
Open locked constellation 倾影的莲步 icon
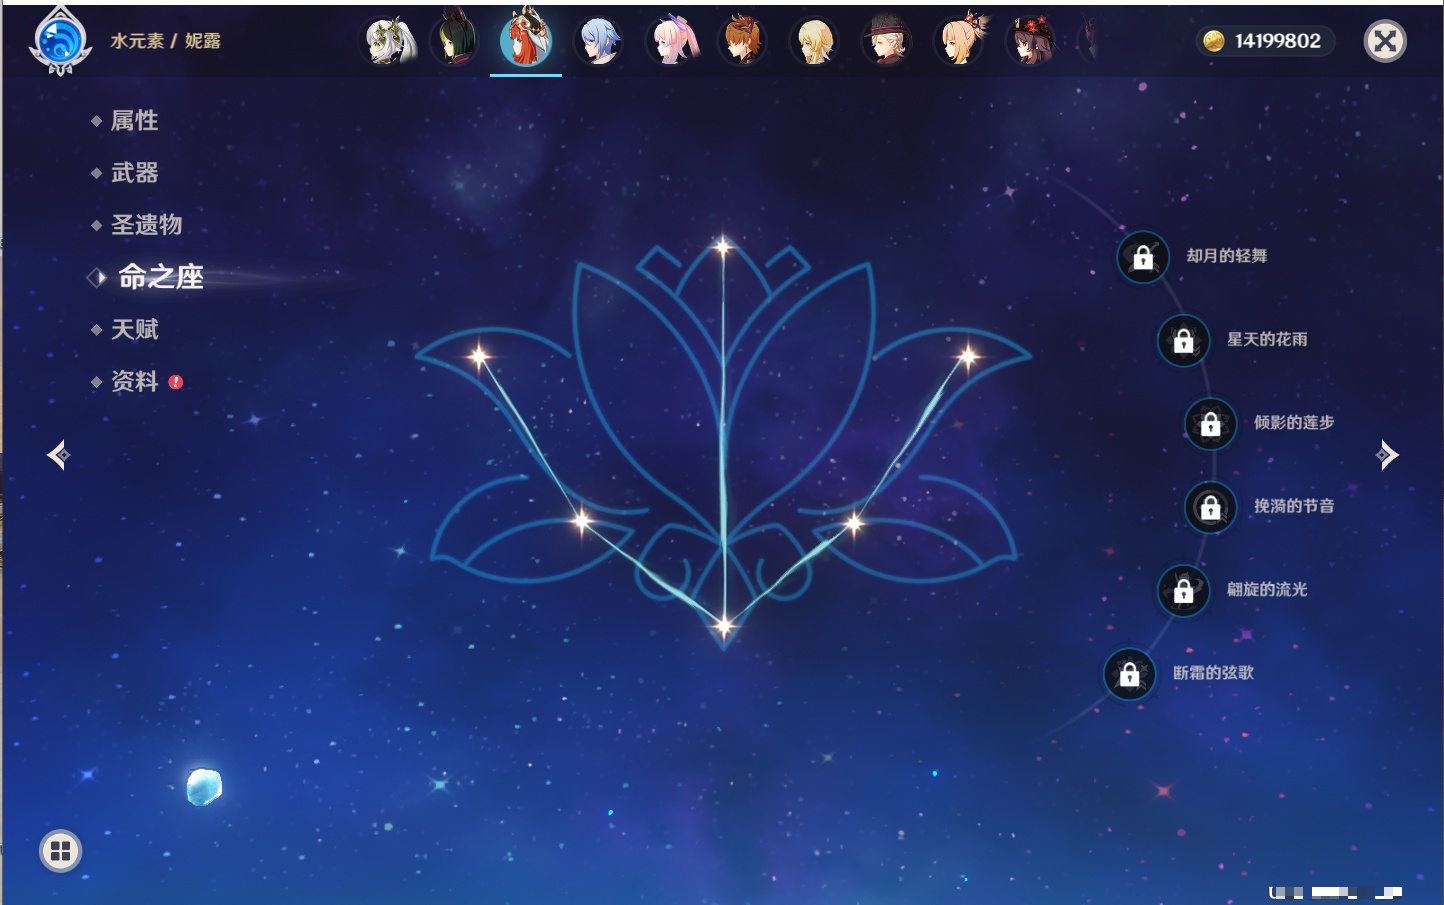tap(1210, 423)
